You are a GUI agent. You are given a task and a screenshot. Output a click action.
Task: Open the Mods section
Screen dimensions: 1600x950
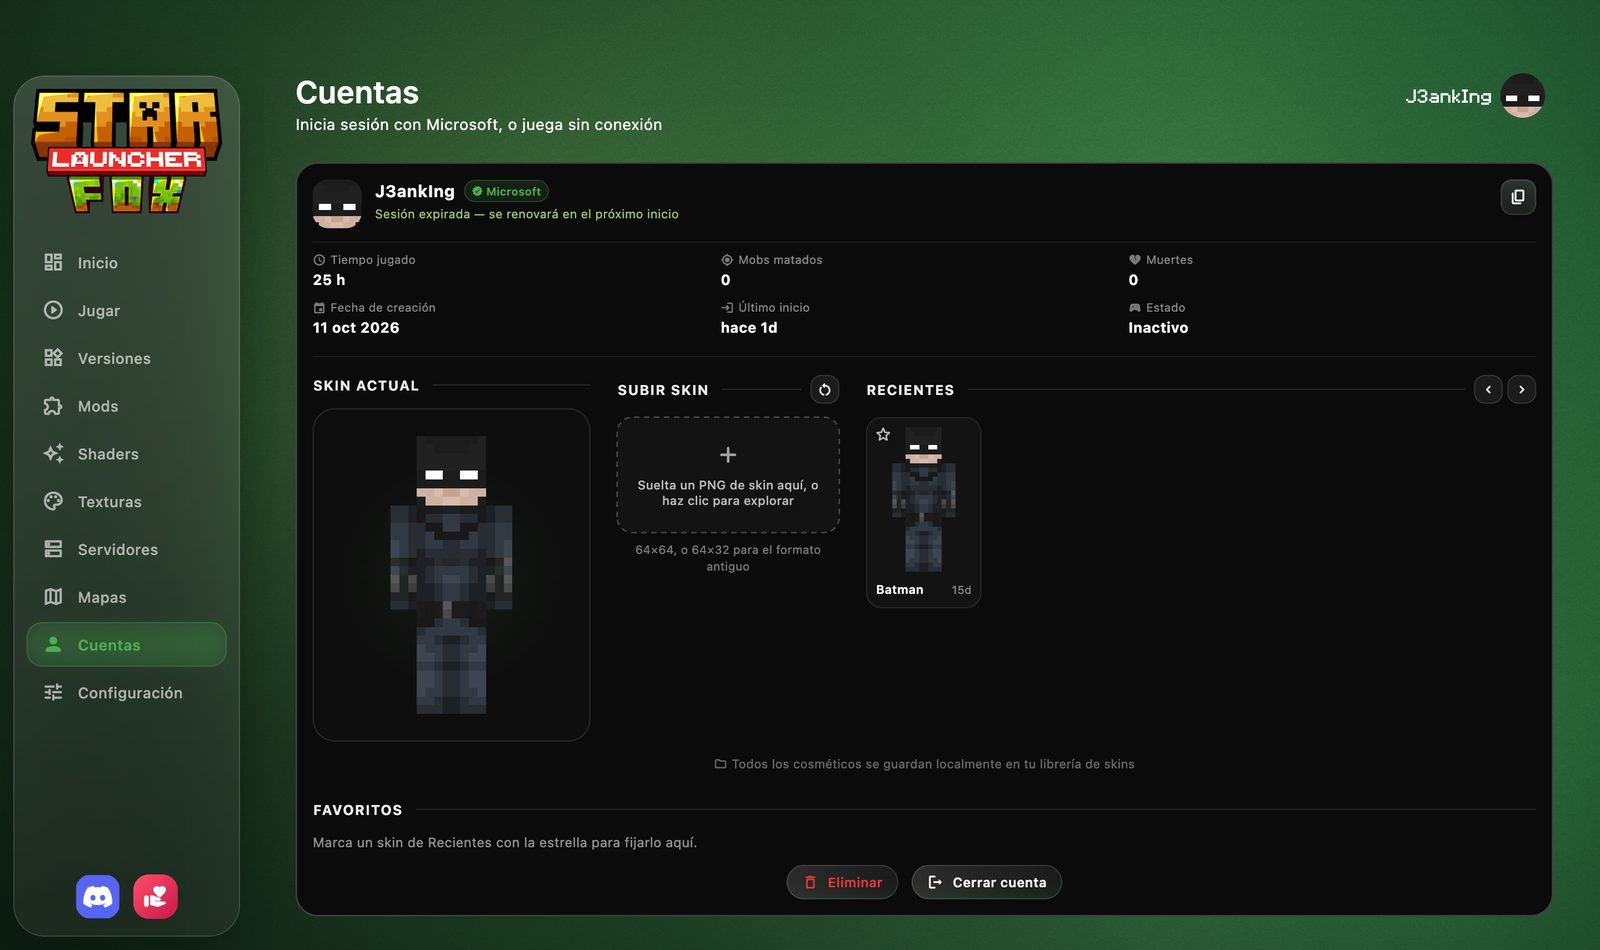127,407
